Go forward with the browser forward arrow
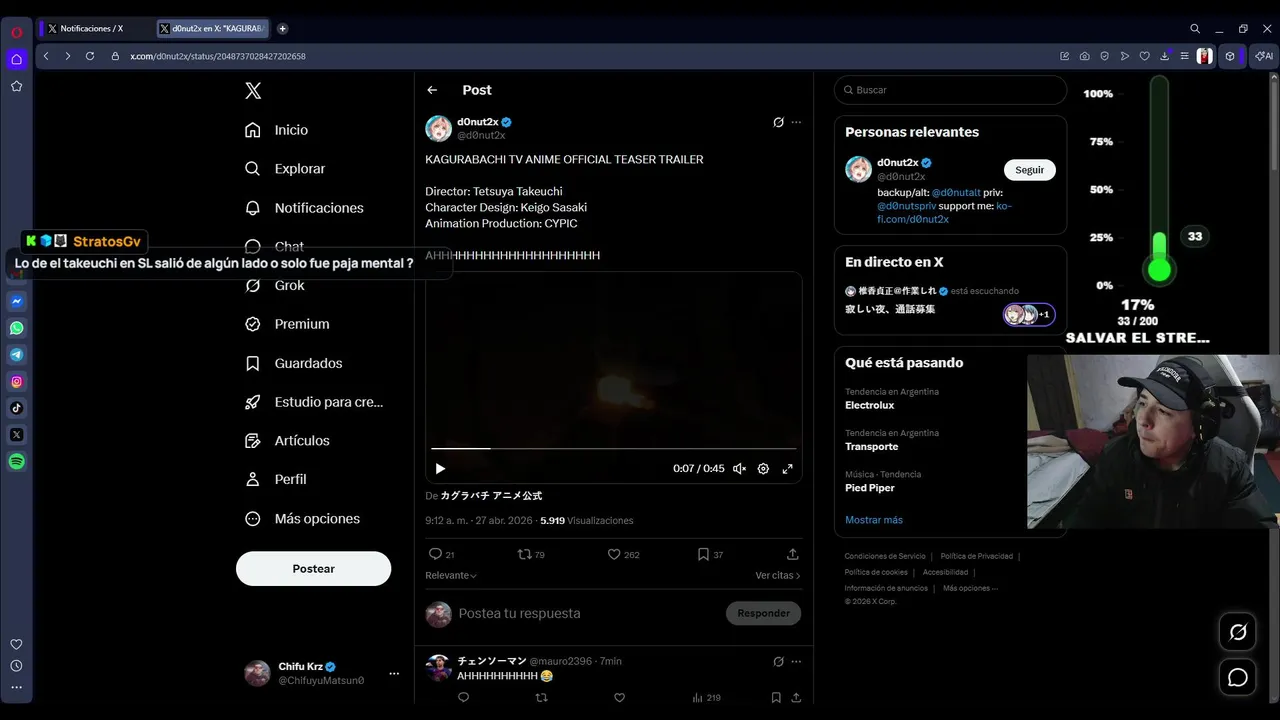 [x=68, y=56]
